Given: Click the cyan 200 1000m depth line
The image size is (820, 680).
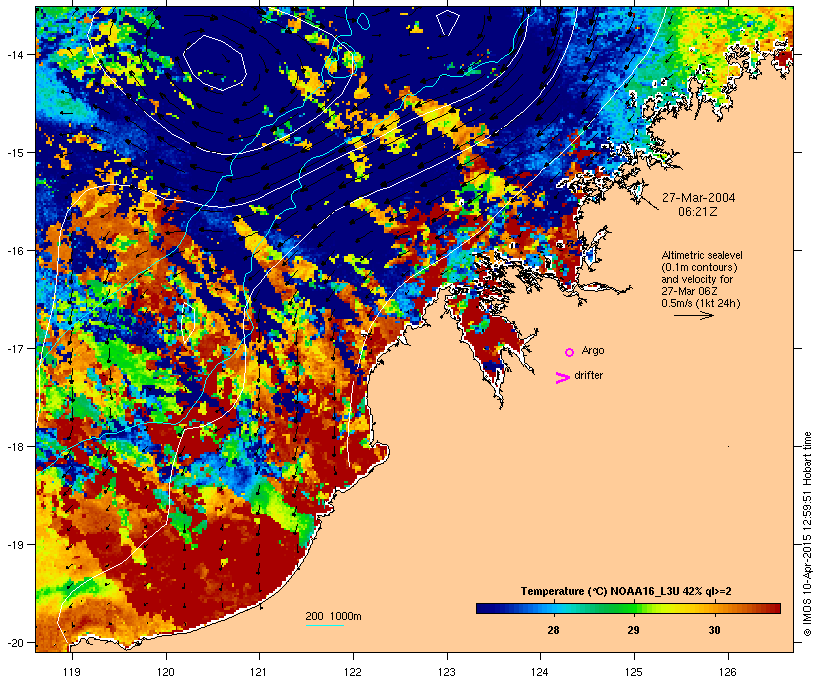Looking at the screenshot, I should tap(325, 625).
